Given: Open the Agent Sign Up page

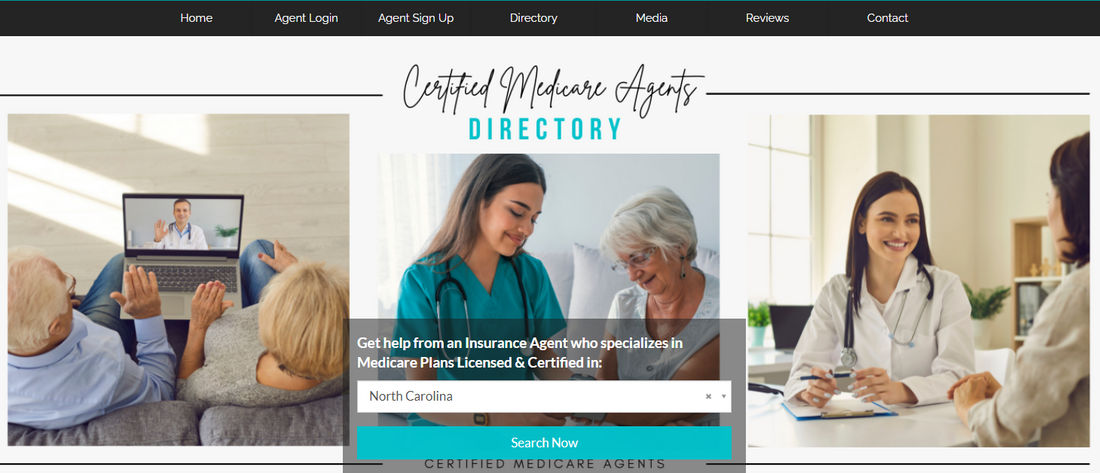Looking at the screenshot, I should 416,18.
